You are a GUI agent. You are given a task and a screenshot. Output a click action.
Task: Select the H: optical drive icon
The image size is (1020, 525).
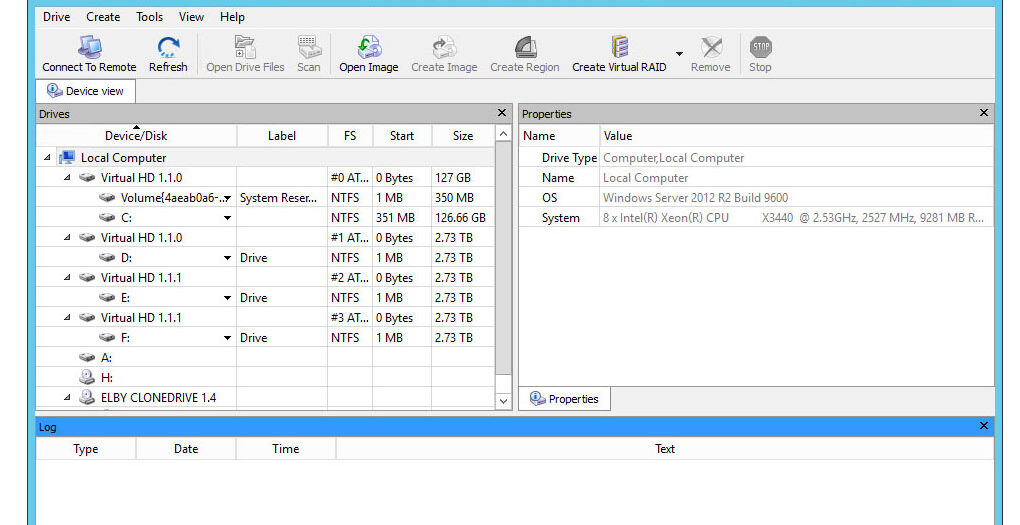tap(87, 377)
